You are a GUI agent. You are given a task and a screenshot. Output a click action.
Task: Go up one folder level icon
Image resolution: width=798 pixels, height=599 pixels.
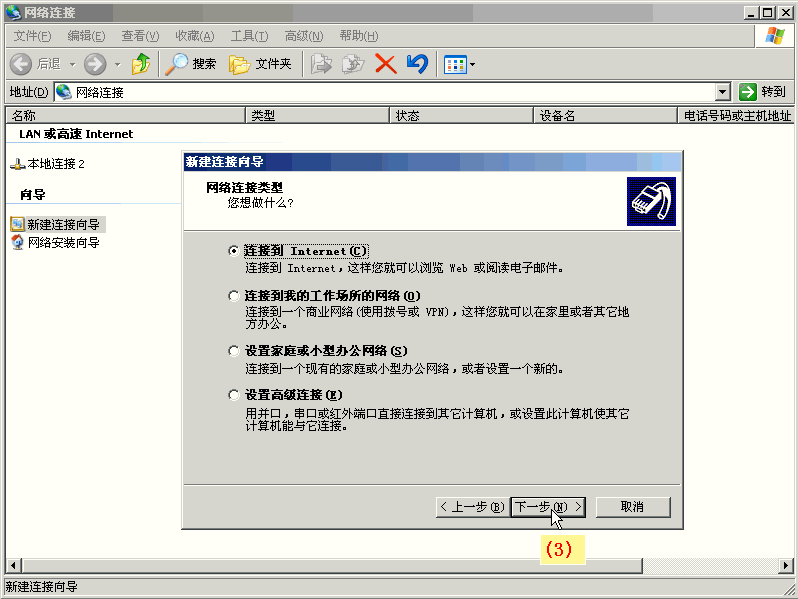tap(140, 64)
